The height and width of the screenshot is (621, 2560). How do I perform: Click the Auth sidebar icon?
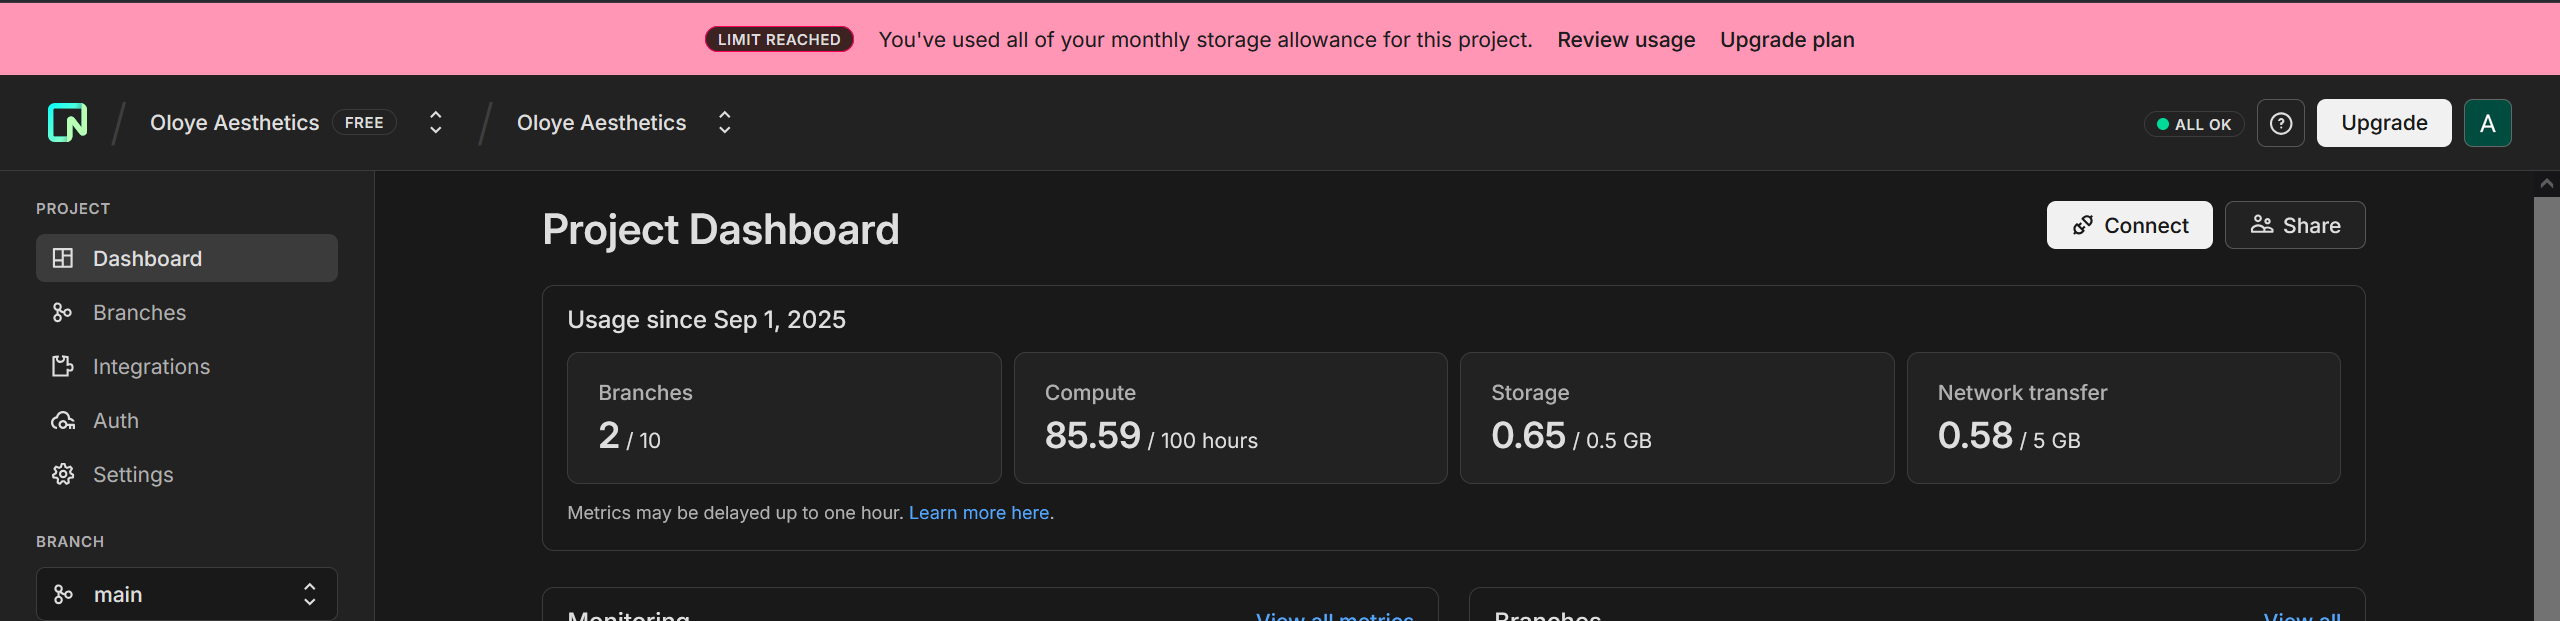tap(63, 421)
